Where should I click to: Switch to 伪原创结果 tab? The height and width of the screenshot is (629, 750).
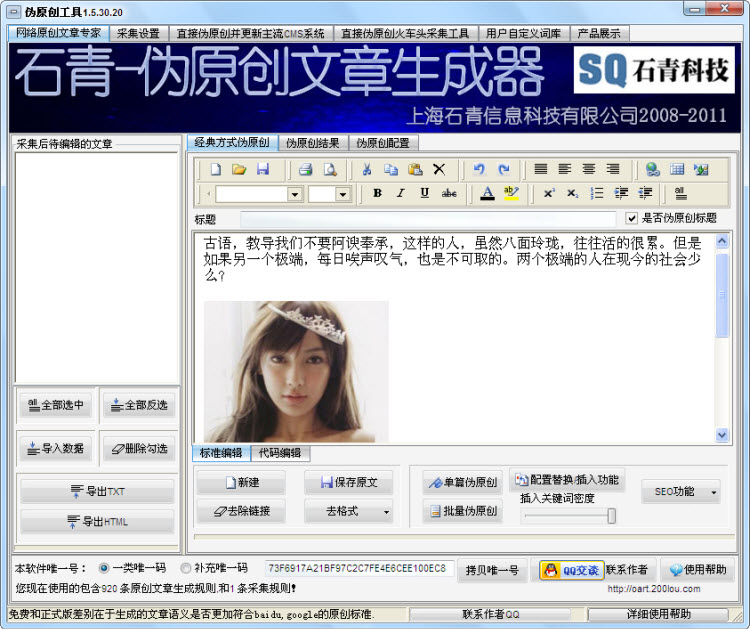[x=313, y=143]
